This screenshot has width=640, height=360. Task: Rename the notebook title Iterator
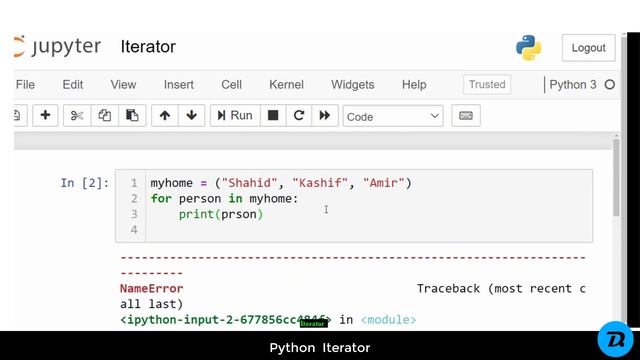click(x=148, y=47)
